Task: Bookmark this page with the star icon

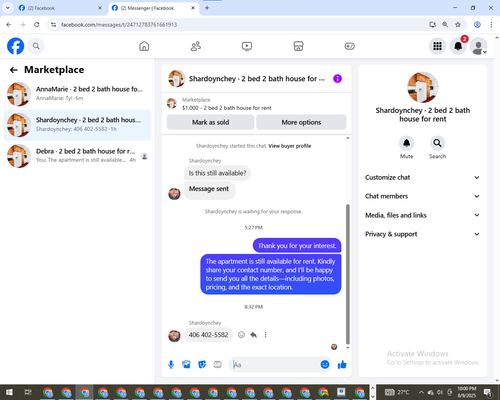Action: click(458, 25)
